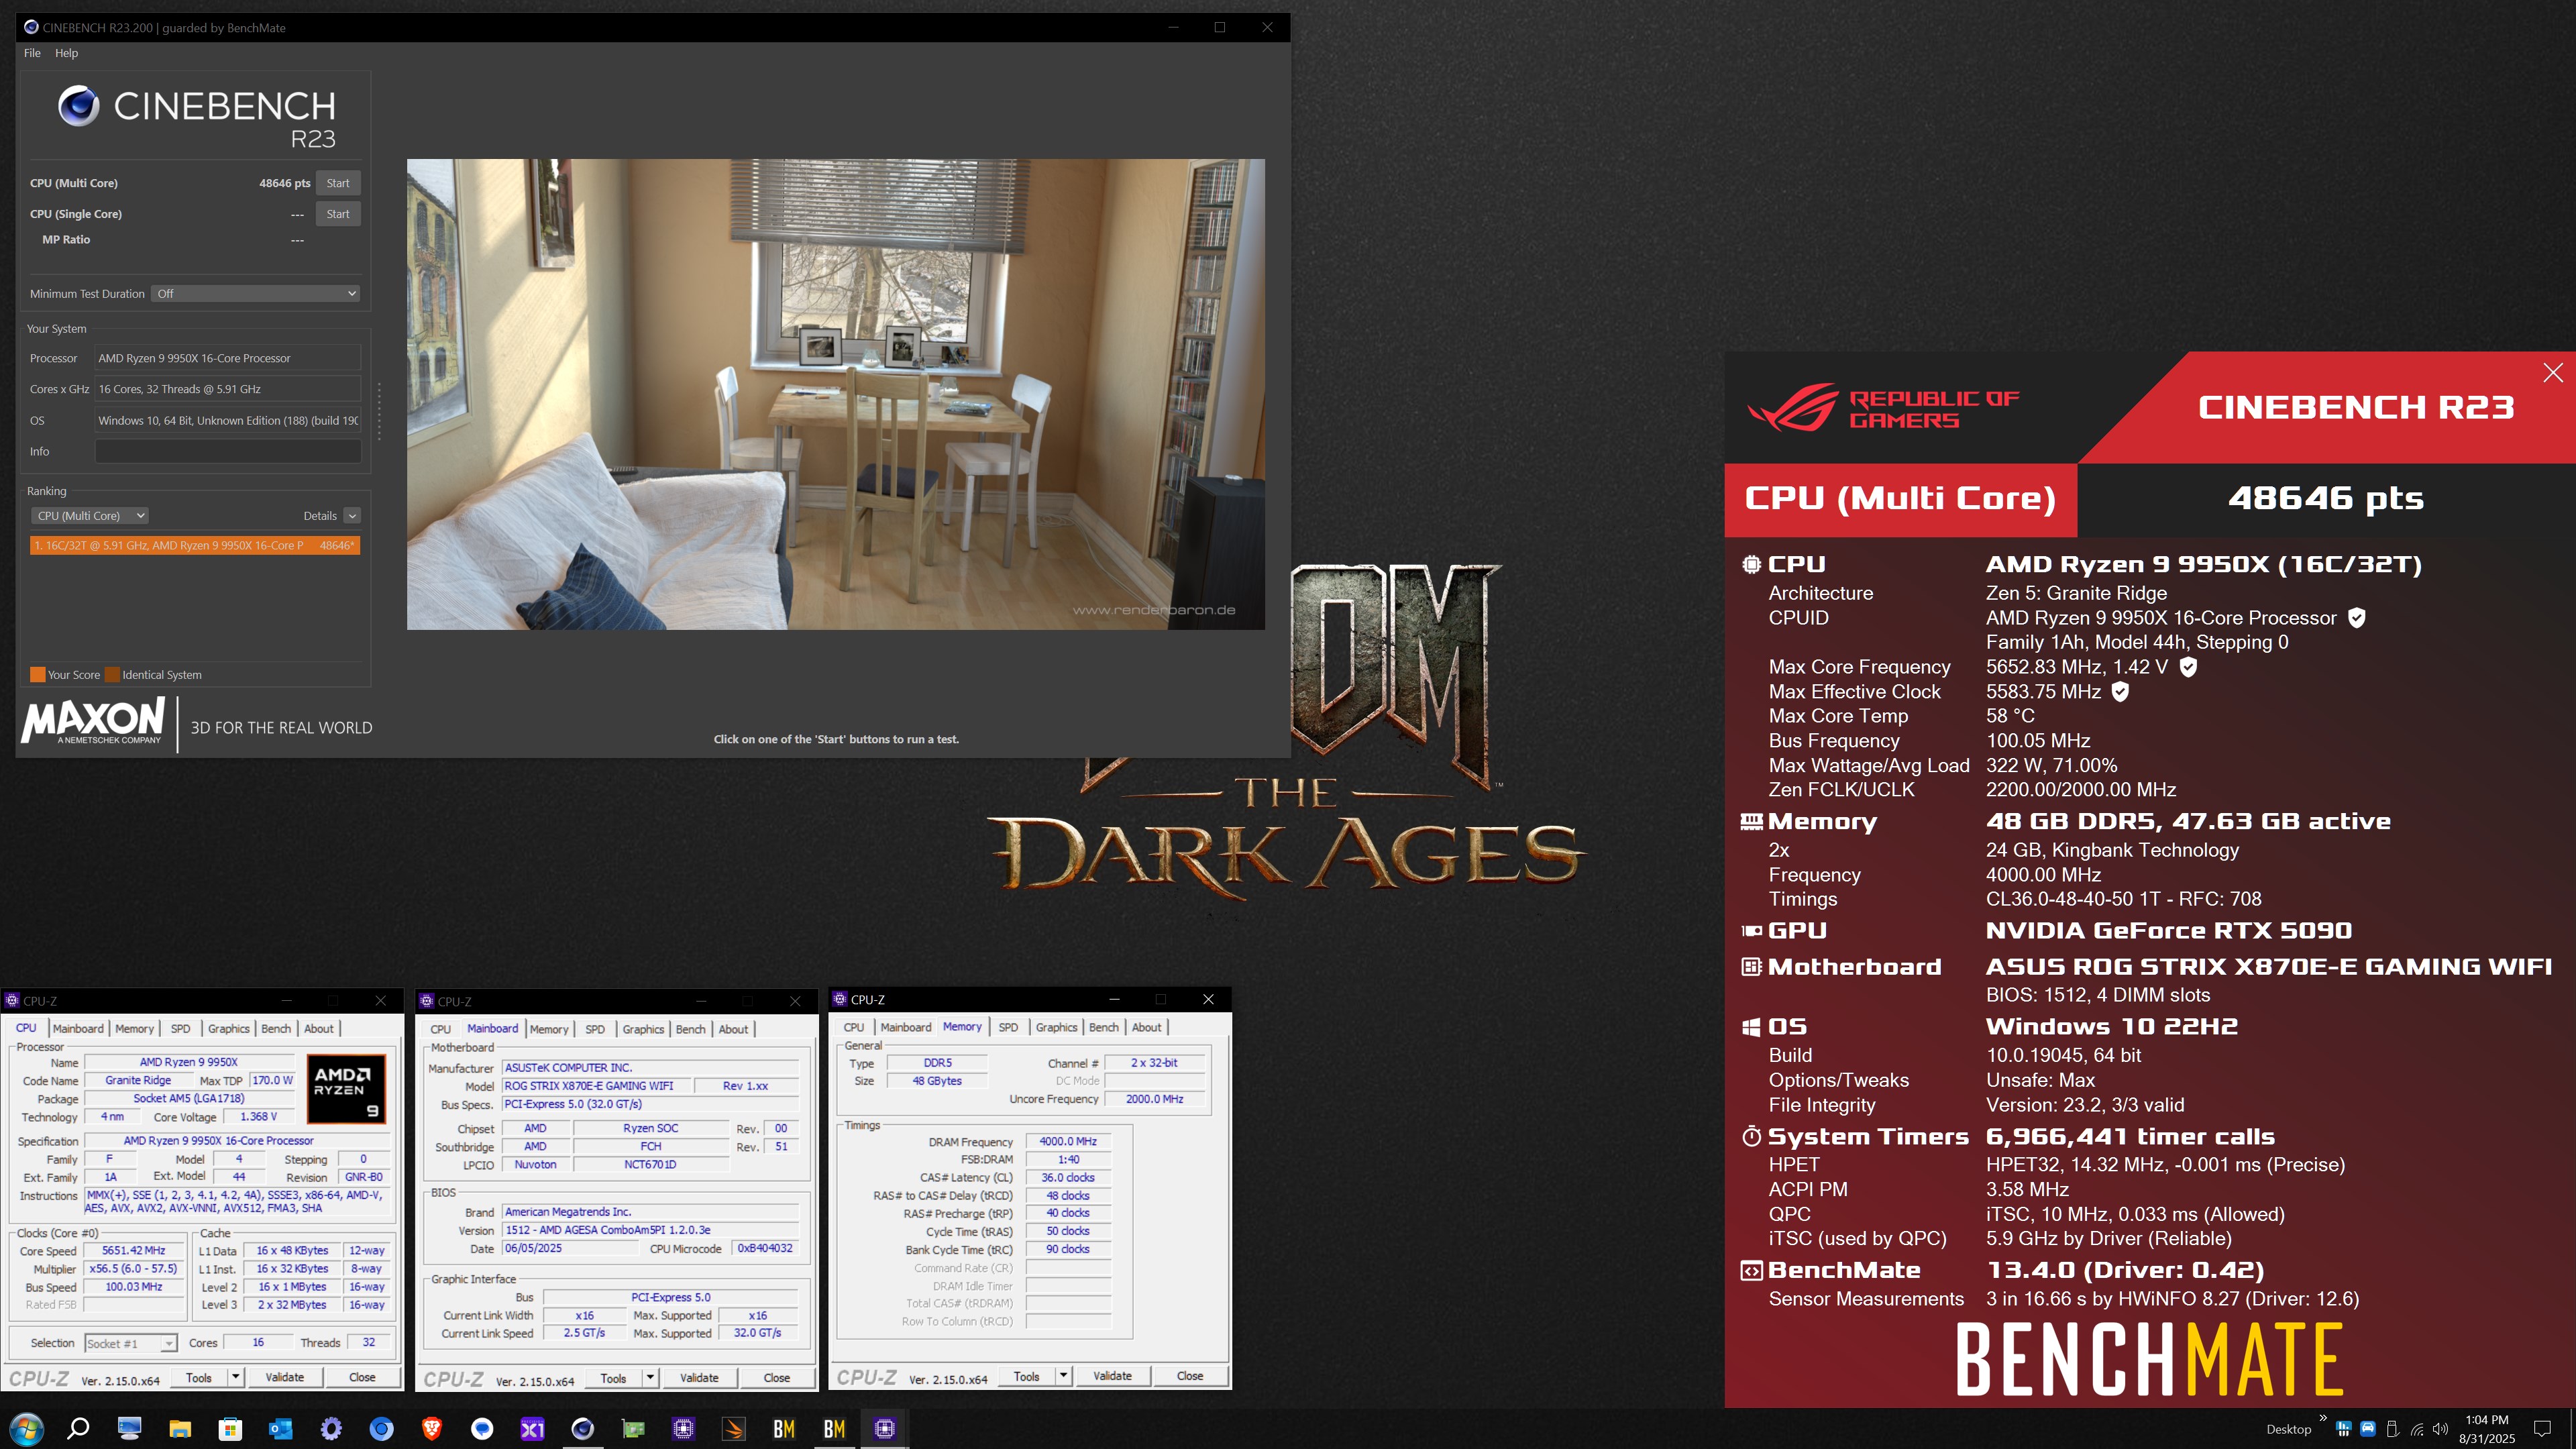Click the Max Effective Clock shield icon
The height and width of the screenshot is (1449, 2576).
2120,691
